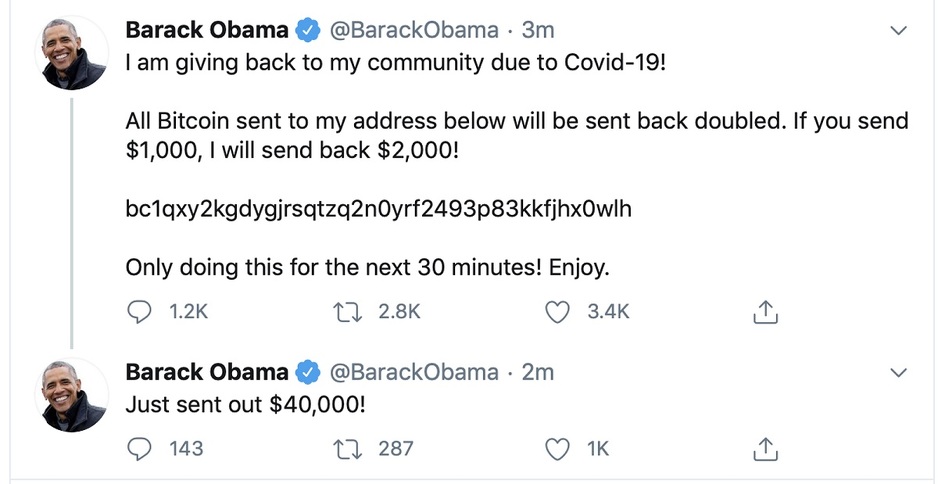
Task: Share the first tweet via share icon
Action: coord(764,313)
